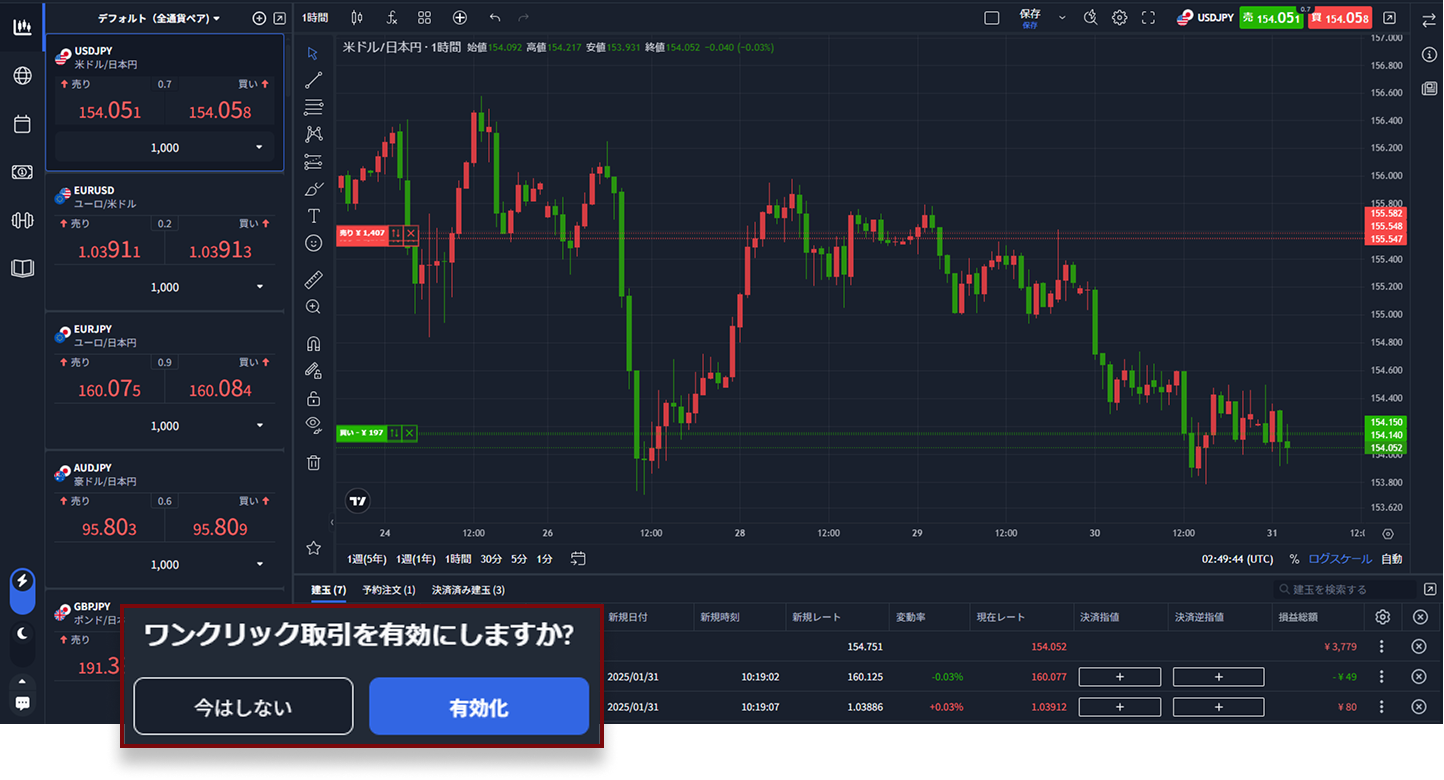The height and width of the screenshot is (780, 1444).
Task: Switch to the 予約注文 (1) tab
Action: click(388, 590)
